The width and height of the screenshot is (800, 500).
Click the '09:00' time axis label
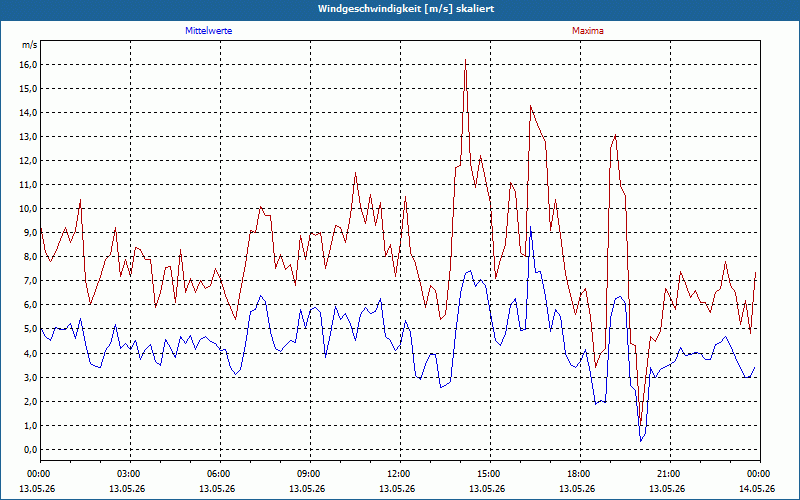(310, 474)
